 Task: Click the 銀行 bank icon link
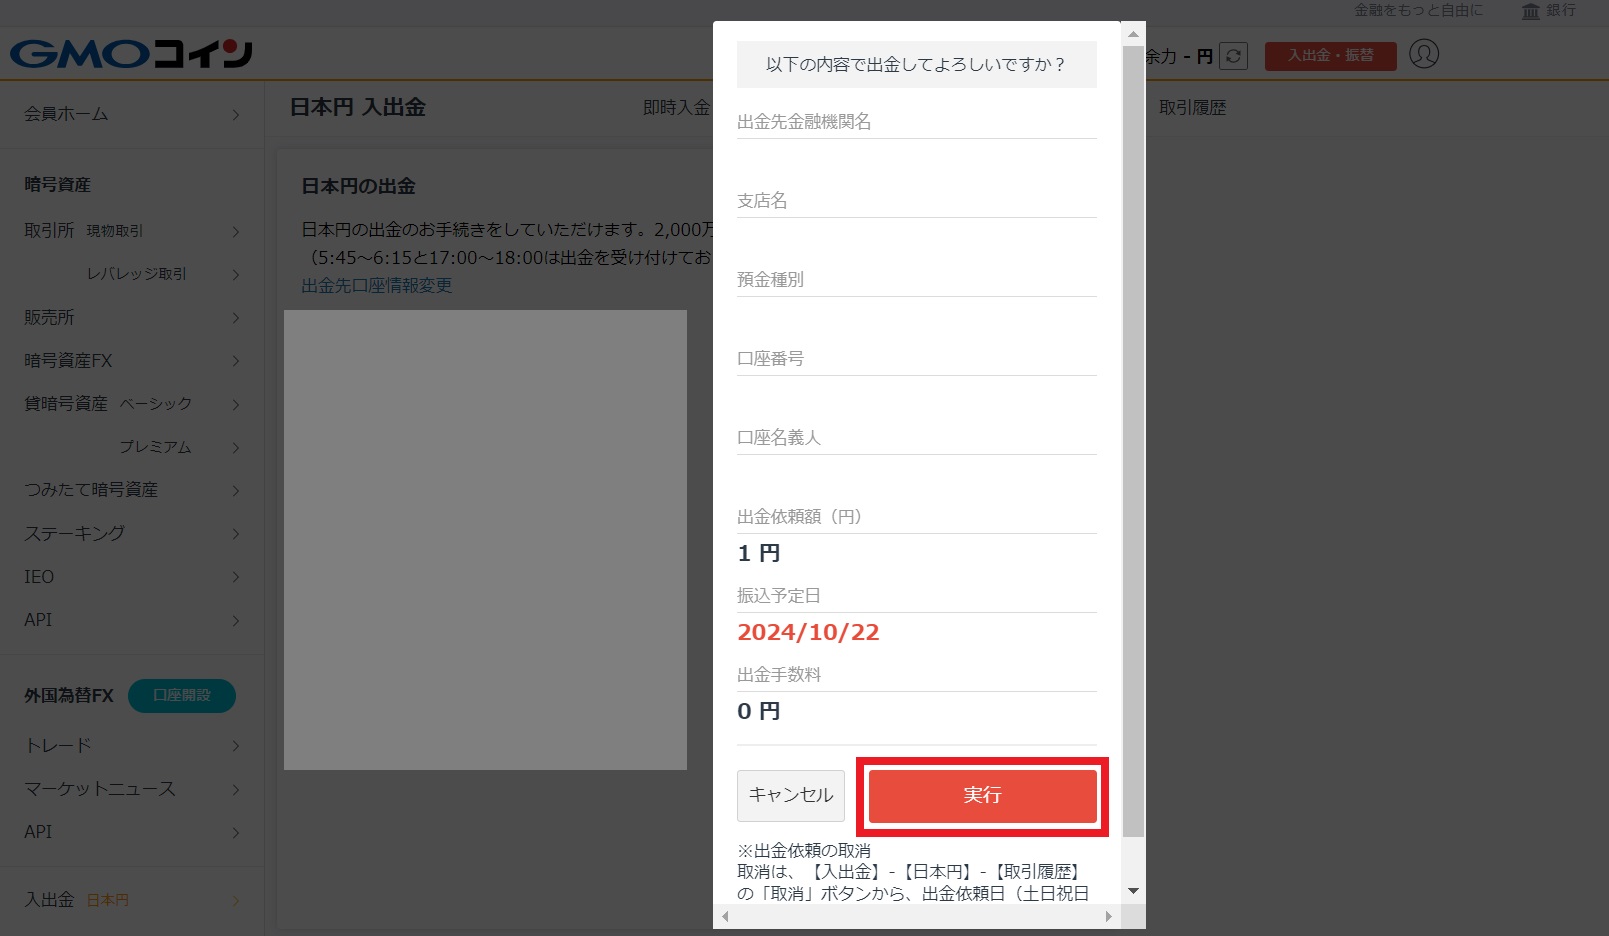click(1548, 11)
